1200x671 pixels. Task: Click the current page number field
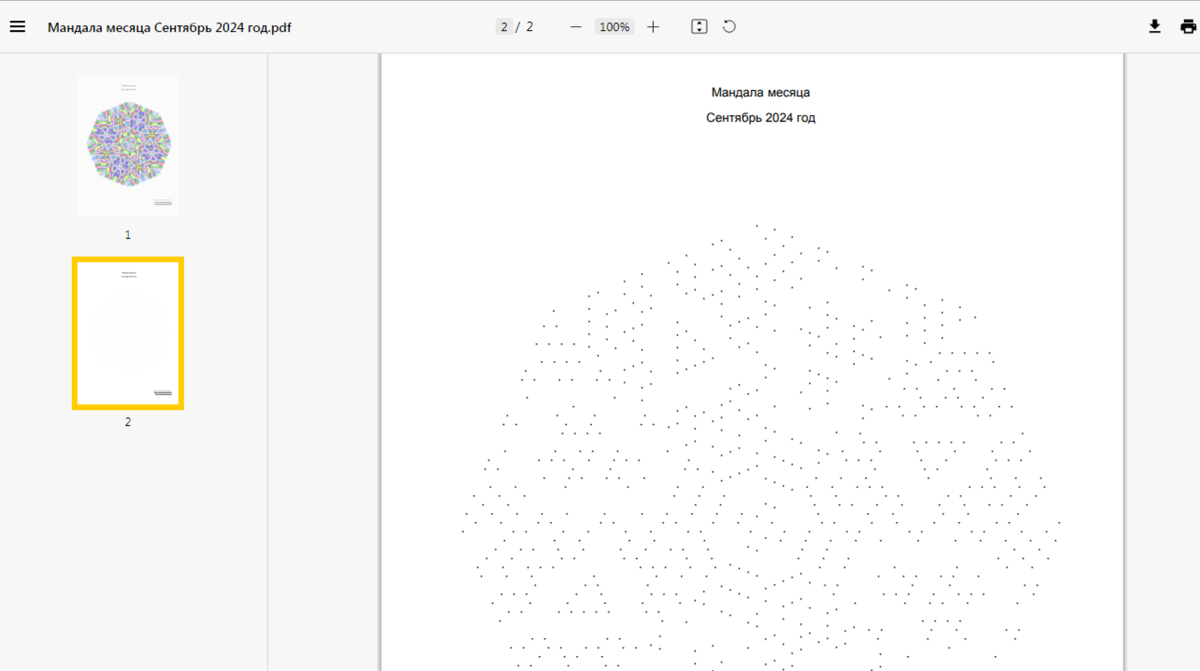[x=504, y=27]
